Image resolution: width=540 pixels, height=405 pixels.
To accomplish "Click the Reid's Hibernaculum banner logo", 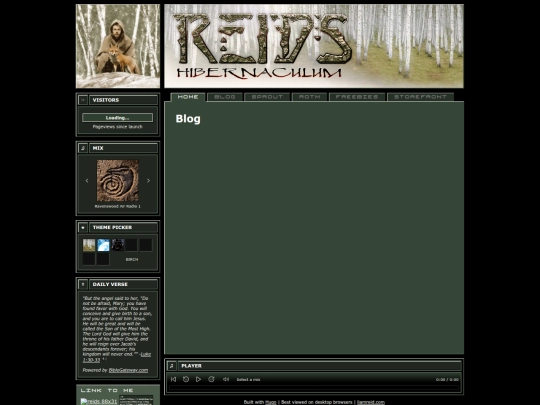I will pyautogui.click(x=314, y=46).
